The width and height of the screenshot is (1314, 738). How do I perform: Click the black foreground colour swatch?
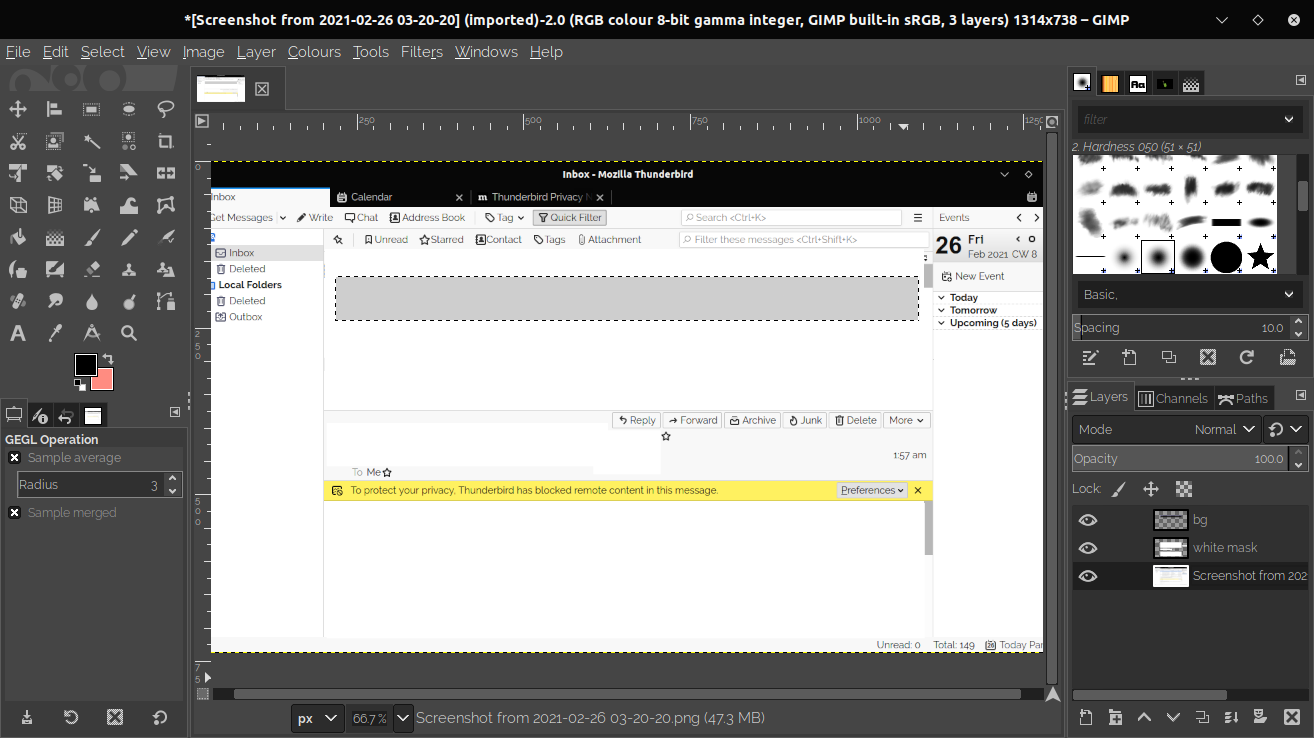coord(86,365)
